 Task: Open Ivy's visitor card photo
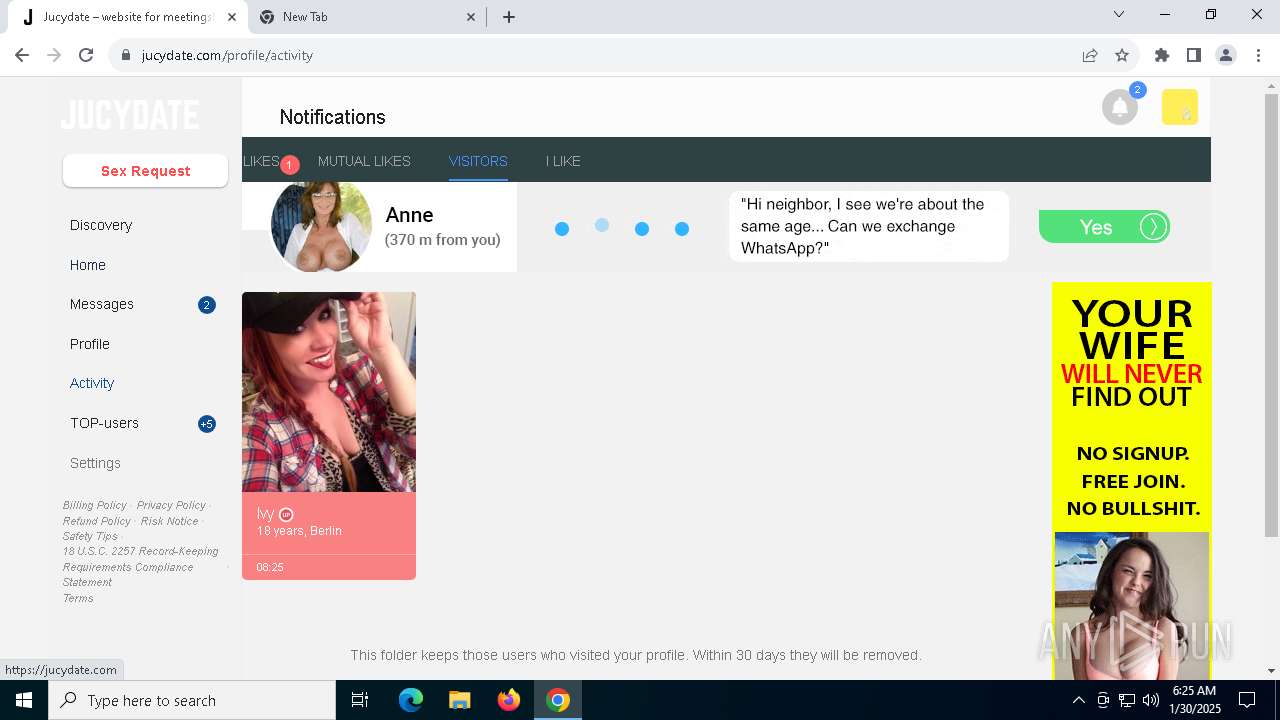click(x=329, y=392)
